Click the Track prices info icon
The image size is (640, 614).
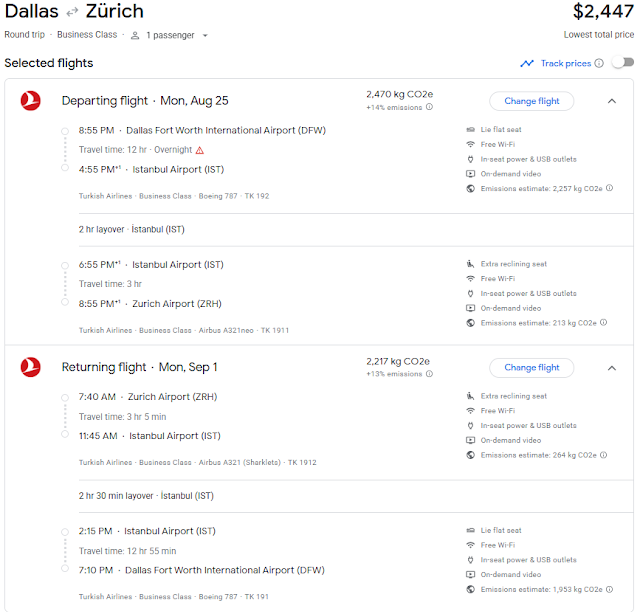(x=599, y=64)
